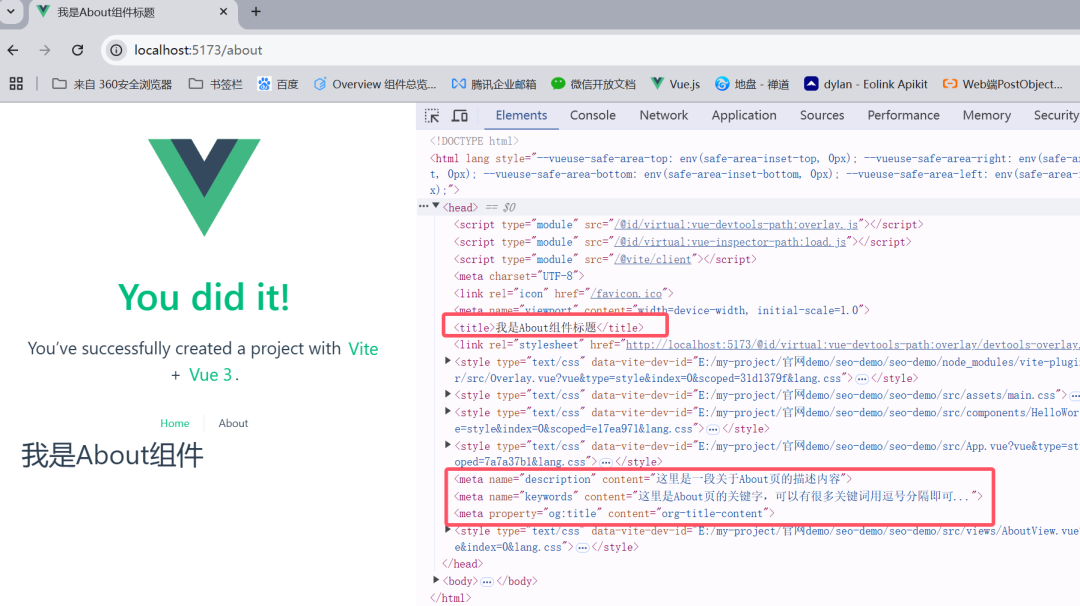Expand the AboutView.vue style element node
This screenshot has width=1080, height=606.
click(x=448, y=530)
